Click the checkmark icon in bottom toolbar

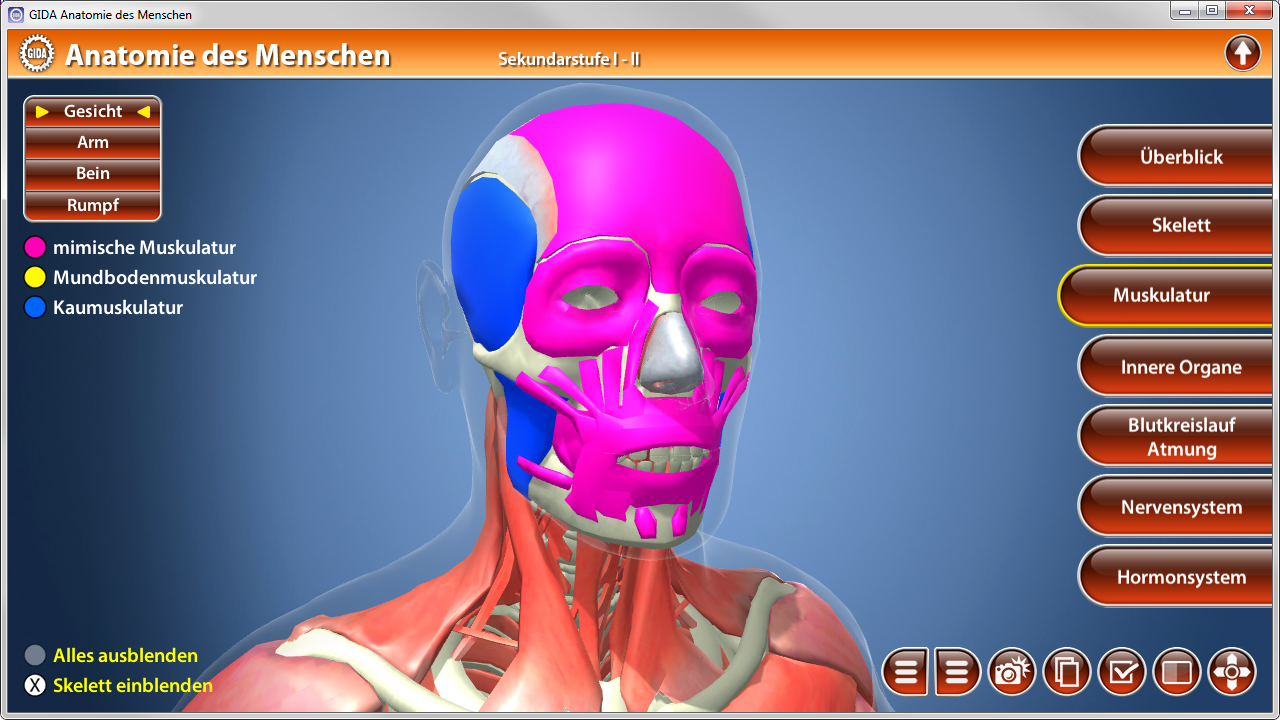coord(1122,672)
